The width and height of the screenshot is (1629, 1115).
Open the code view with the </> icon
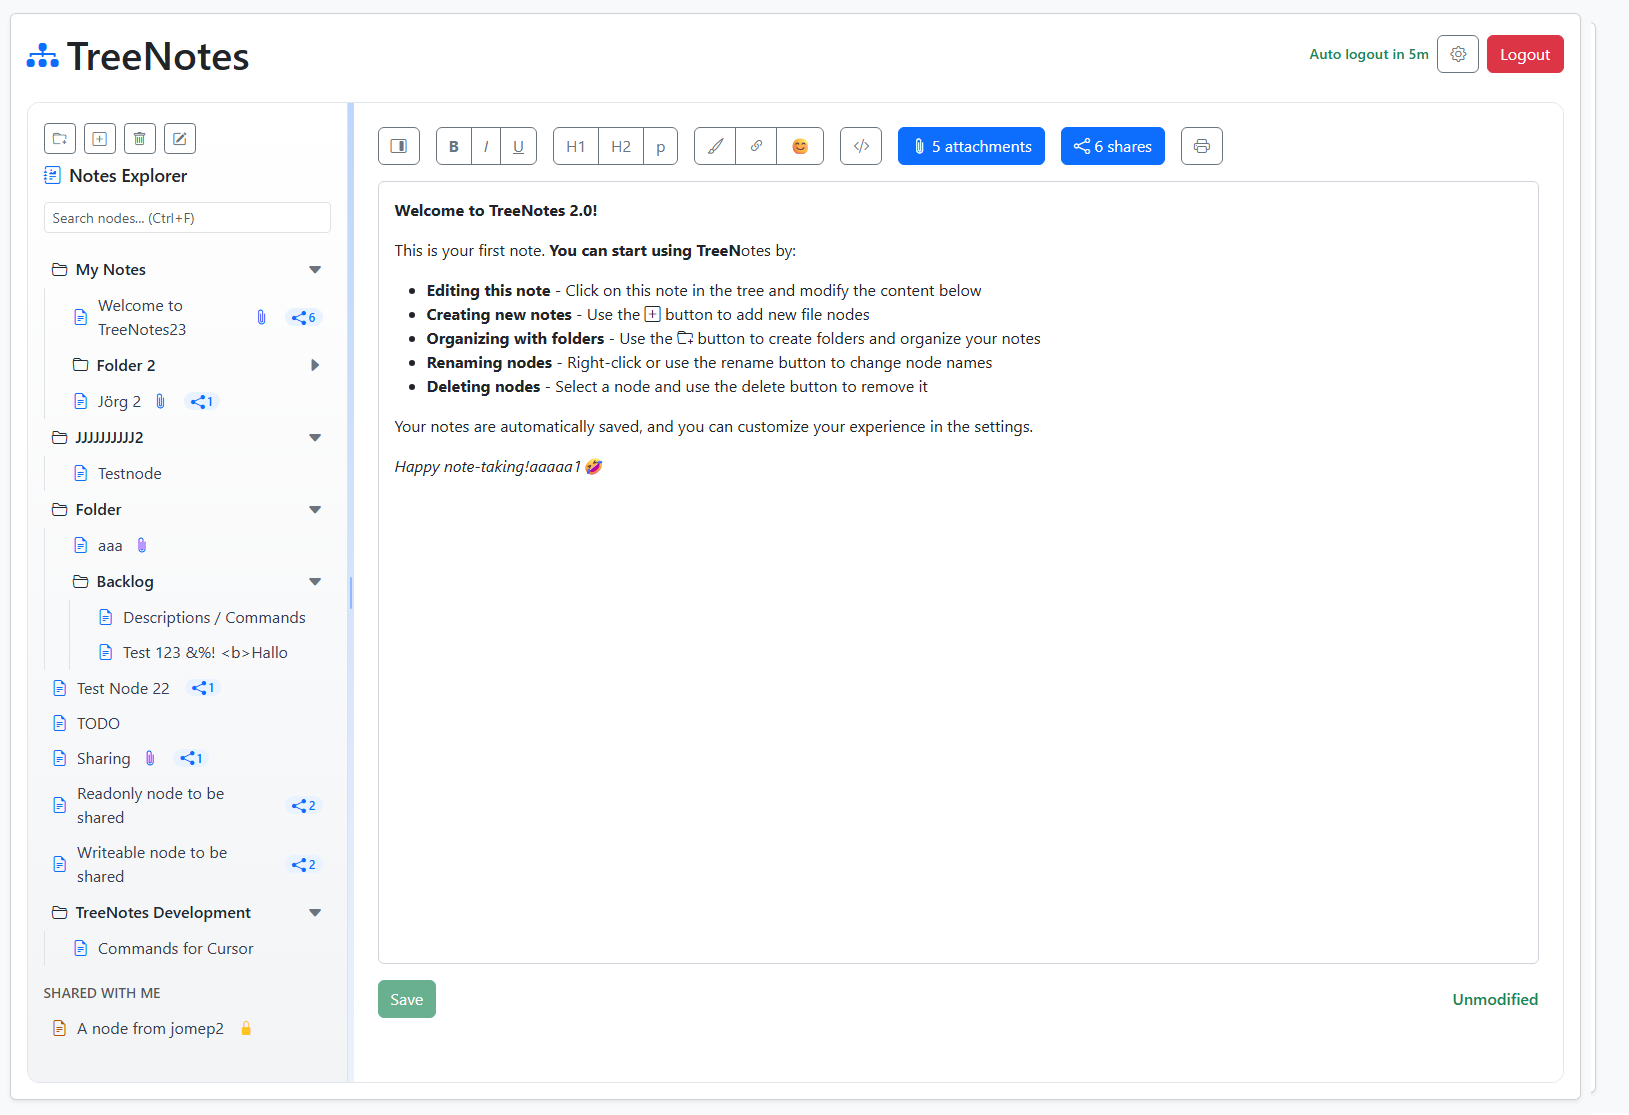[x=860, y=146]
